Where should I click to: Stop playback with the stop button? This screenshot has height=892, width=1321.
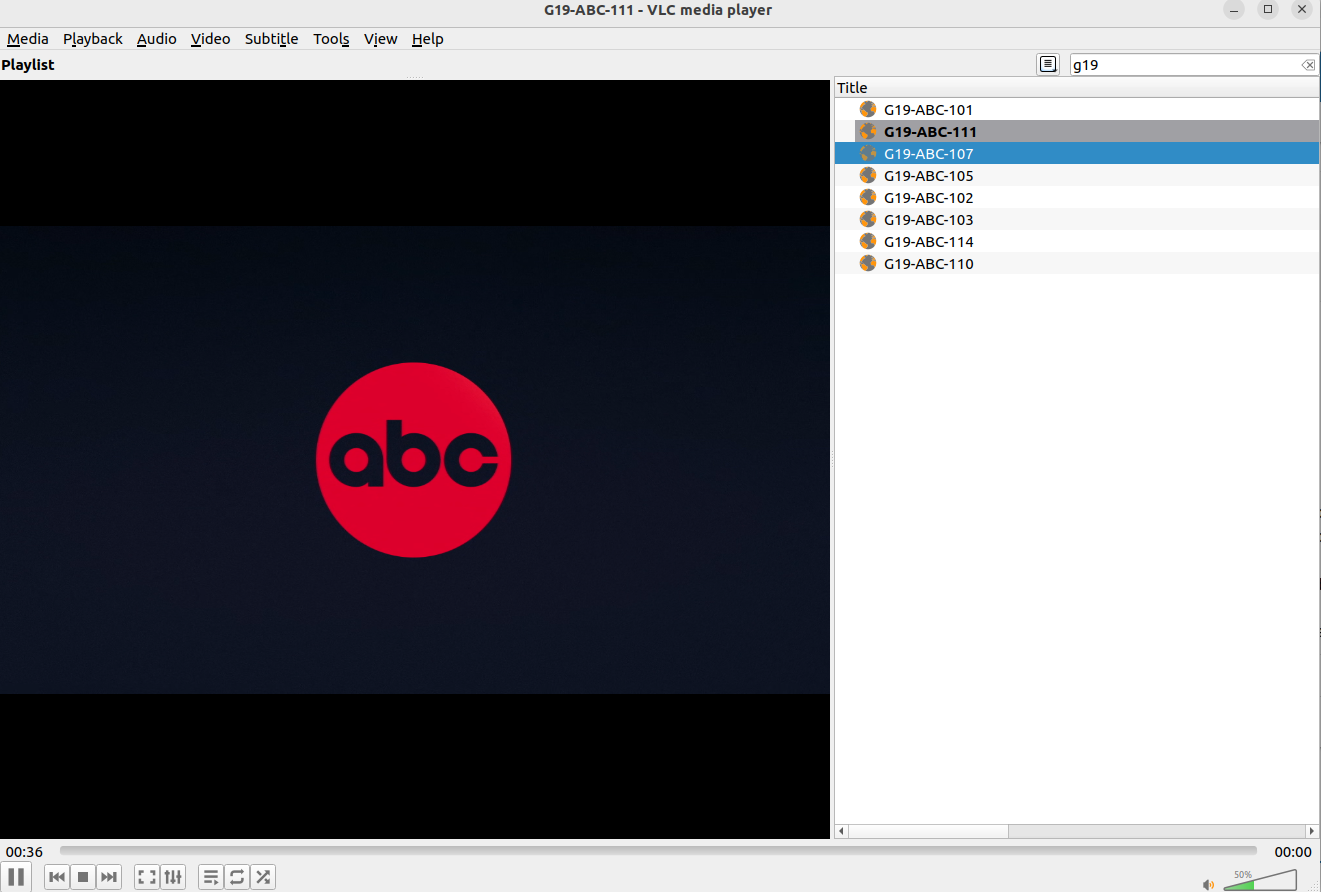click(x=83, y=877)
